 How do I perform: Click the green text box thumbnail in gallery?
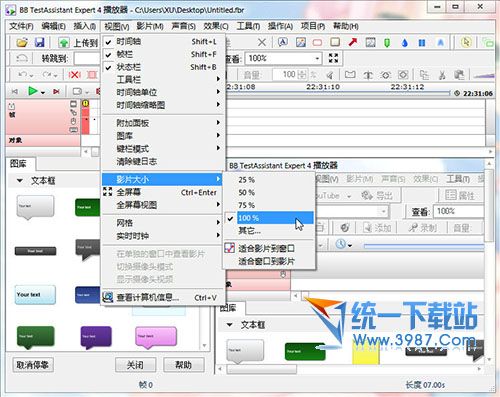tap(87, 207)
